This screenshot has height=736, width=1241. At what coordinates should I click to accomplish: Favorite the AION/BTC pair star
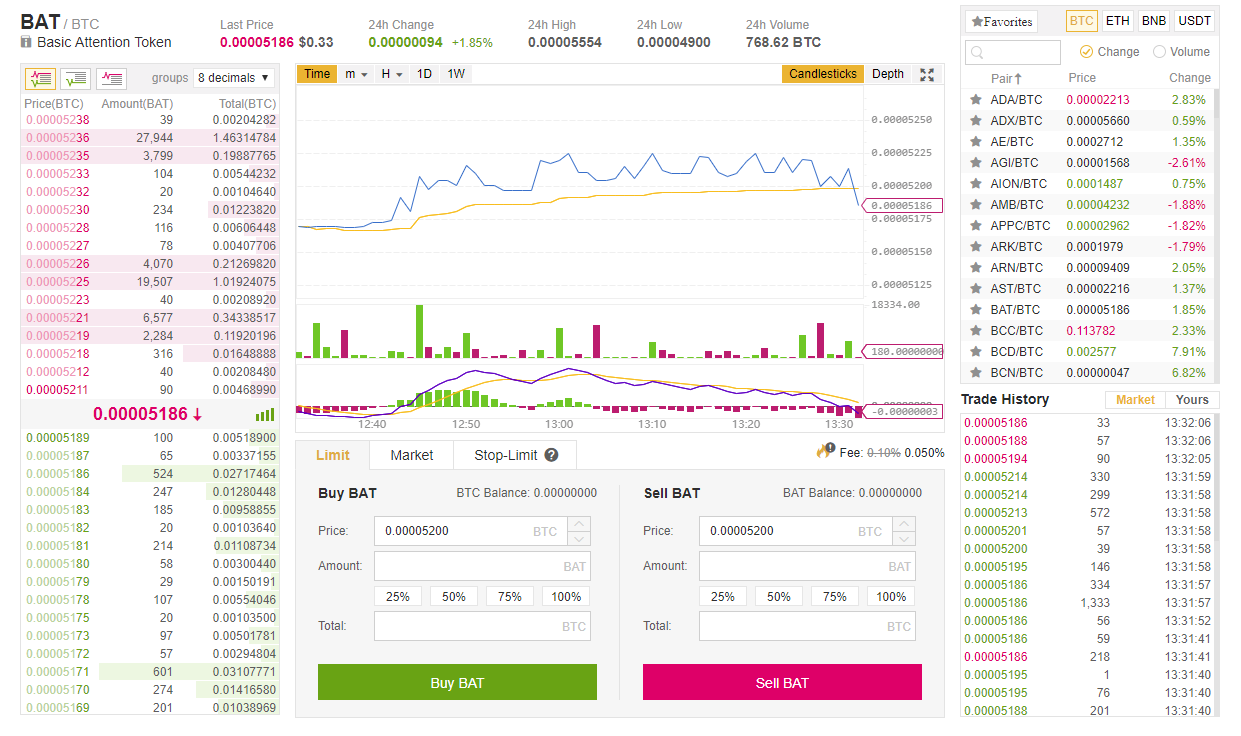(x=975, y=183)
